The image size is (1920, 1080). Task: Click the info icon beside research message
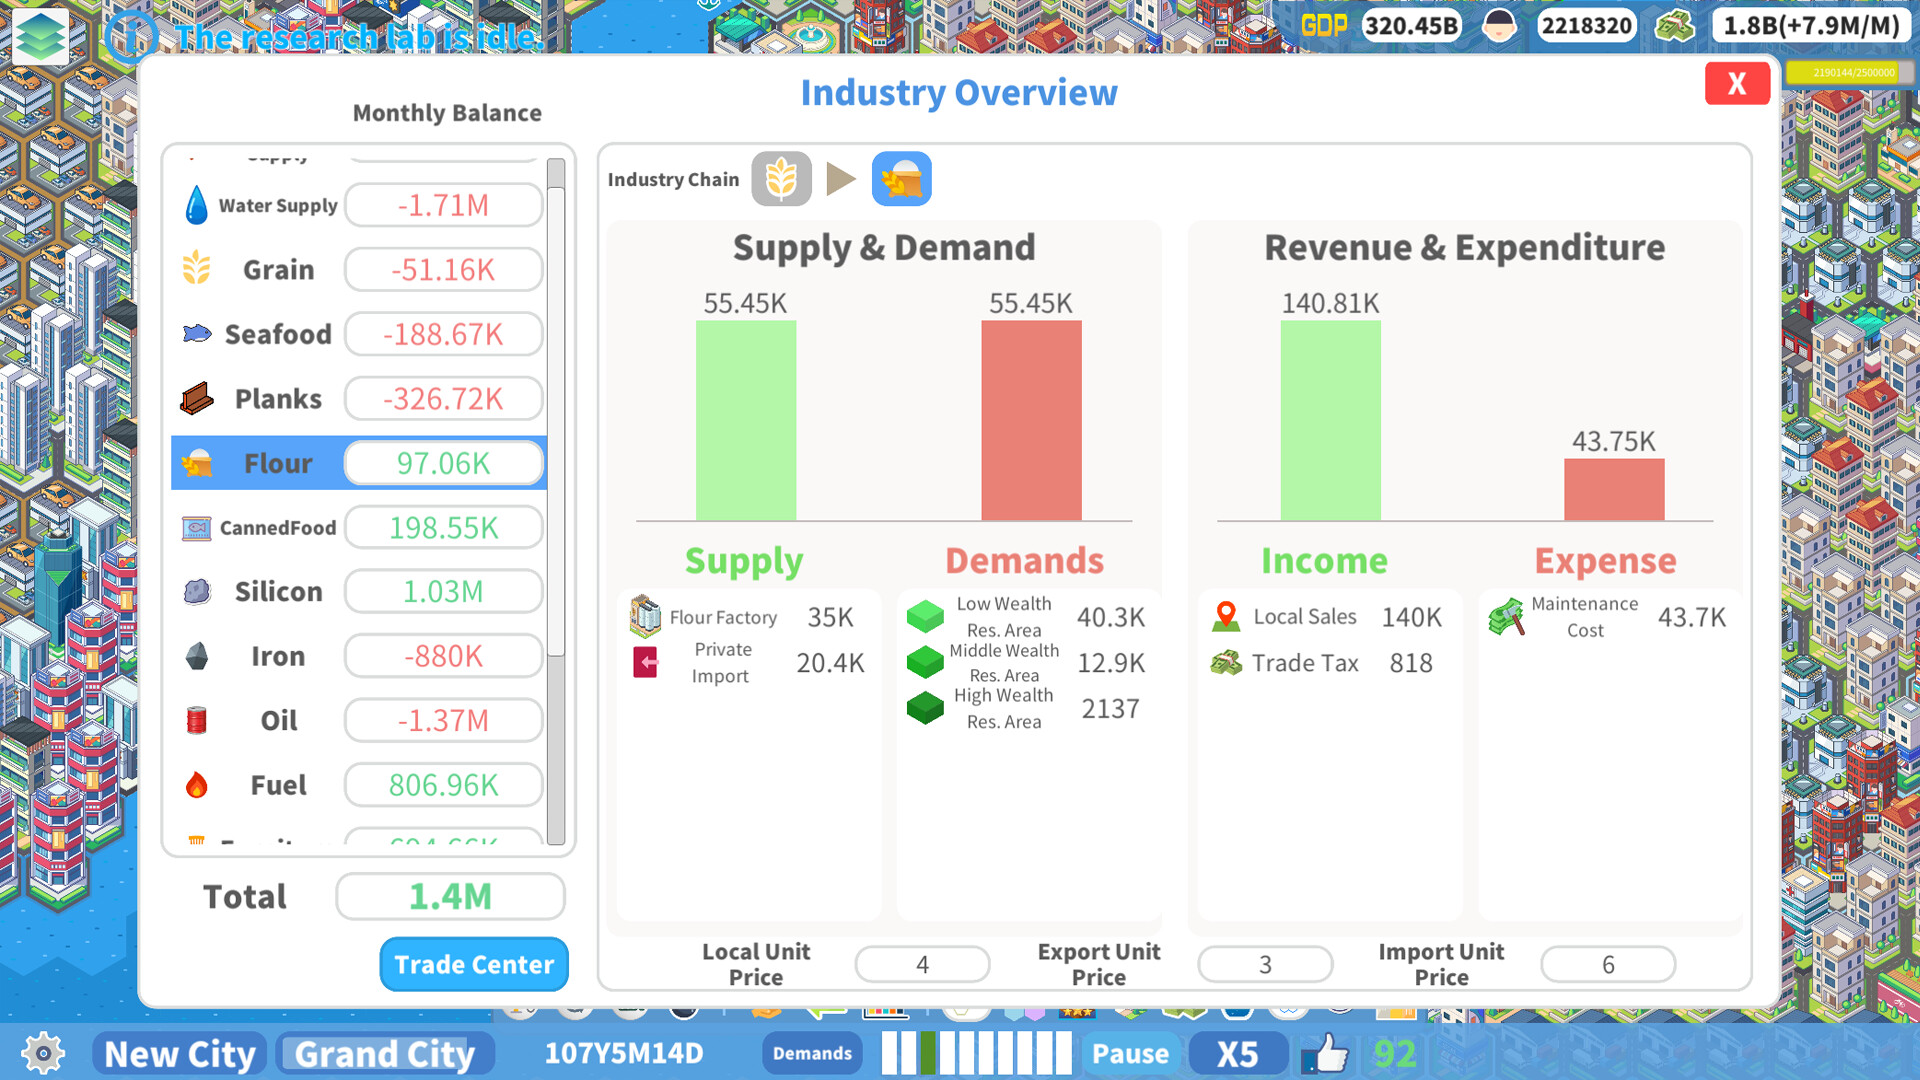130,36
